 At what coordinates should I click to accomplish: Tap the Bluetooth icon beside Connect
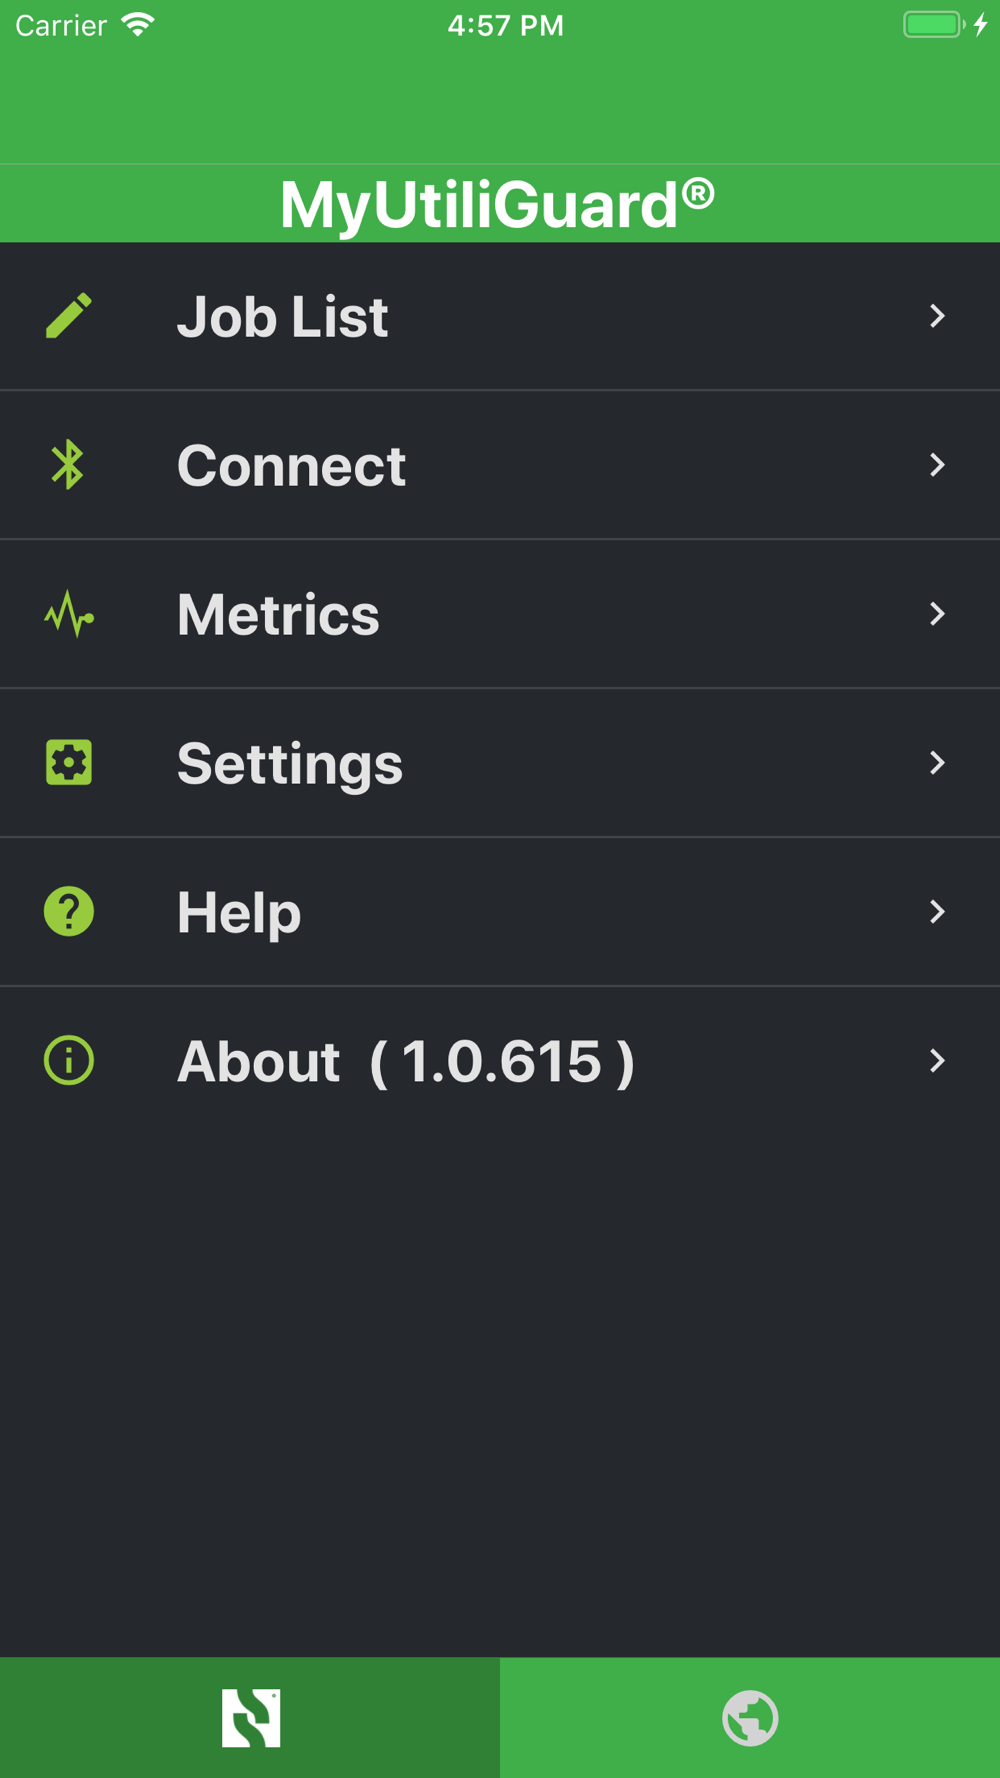[x=68, y=465]
